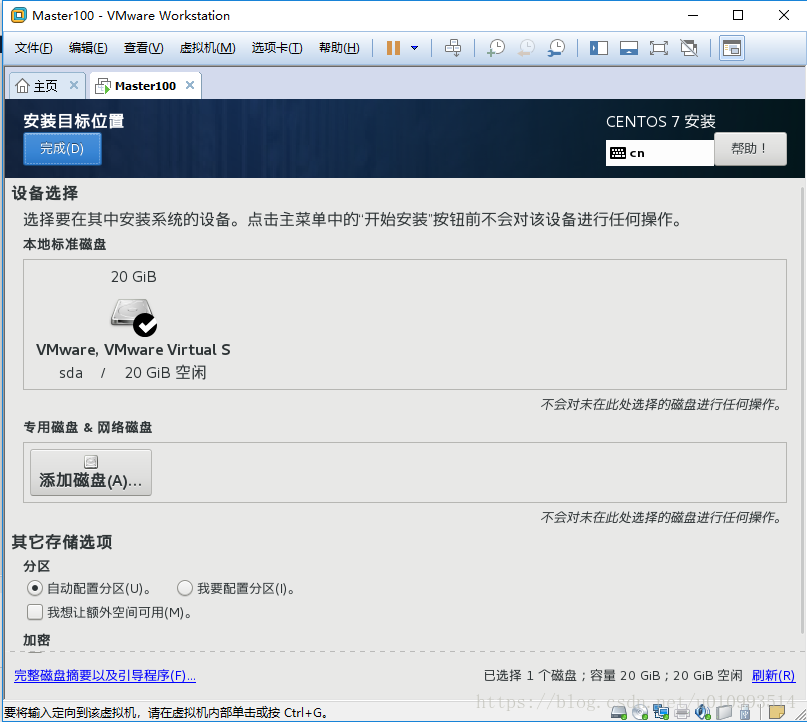Revert to snapshot using the clock-arrow icon

526,48
